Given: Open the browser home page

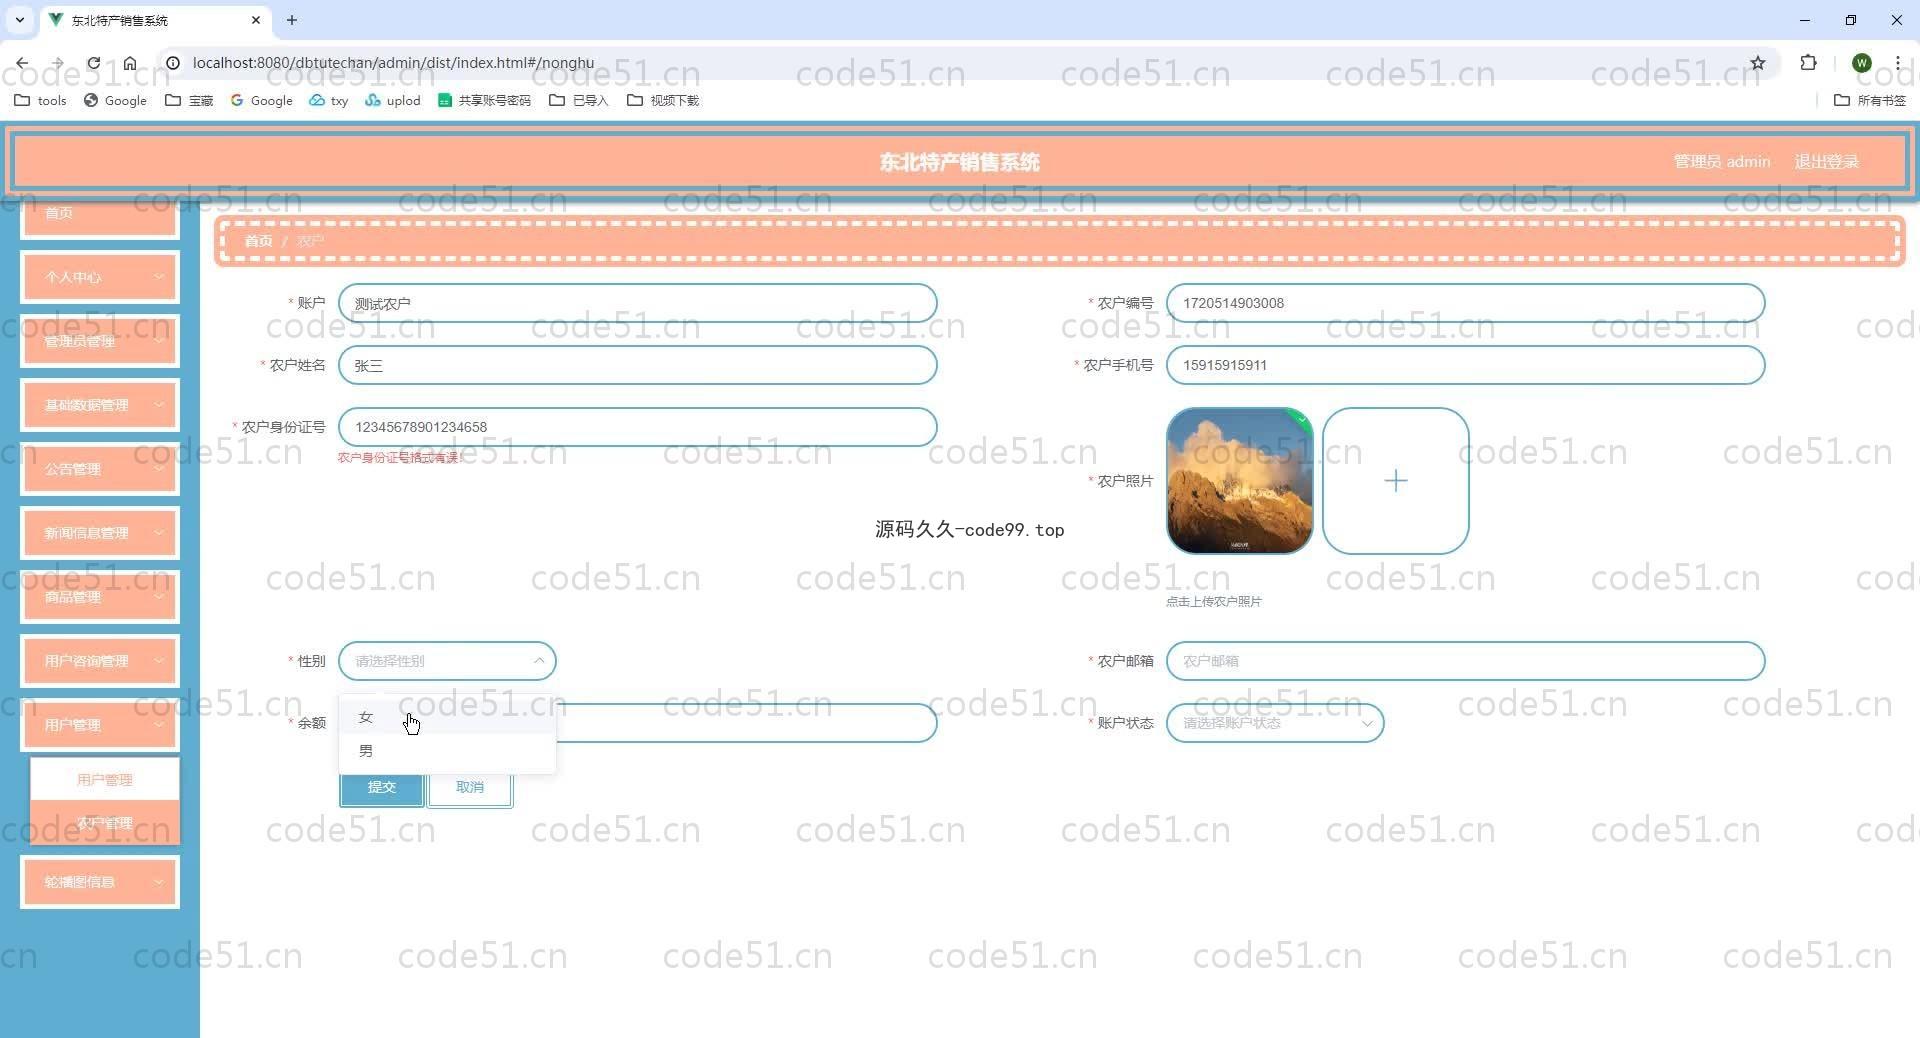Looking at the screenshot, I should pyautogui.click(x=130, y=63).
